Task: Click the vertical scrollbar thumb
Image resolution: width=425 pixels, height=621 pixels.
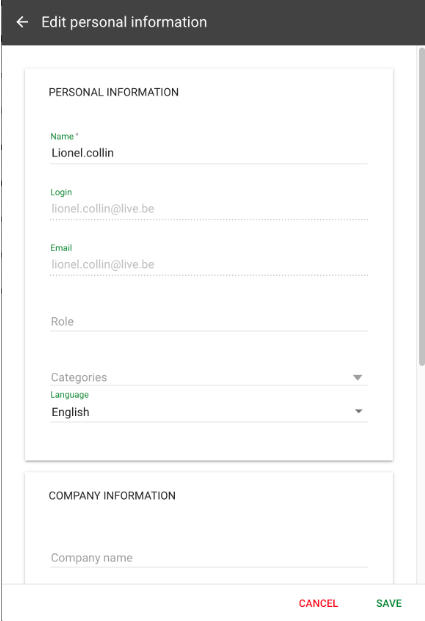Action: coord(421,206)
